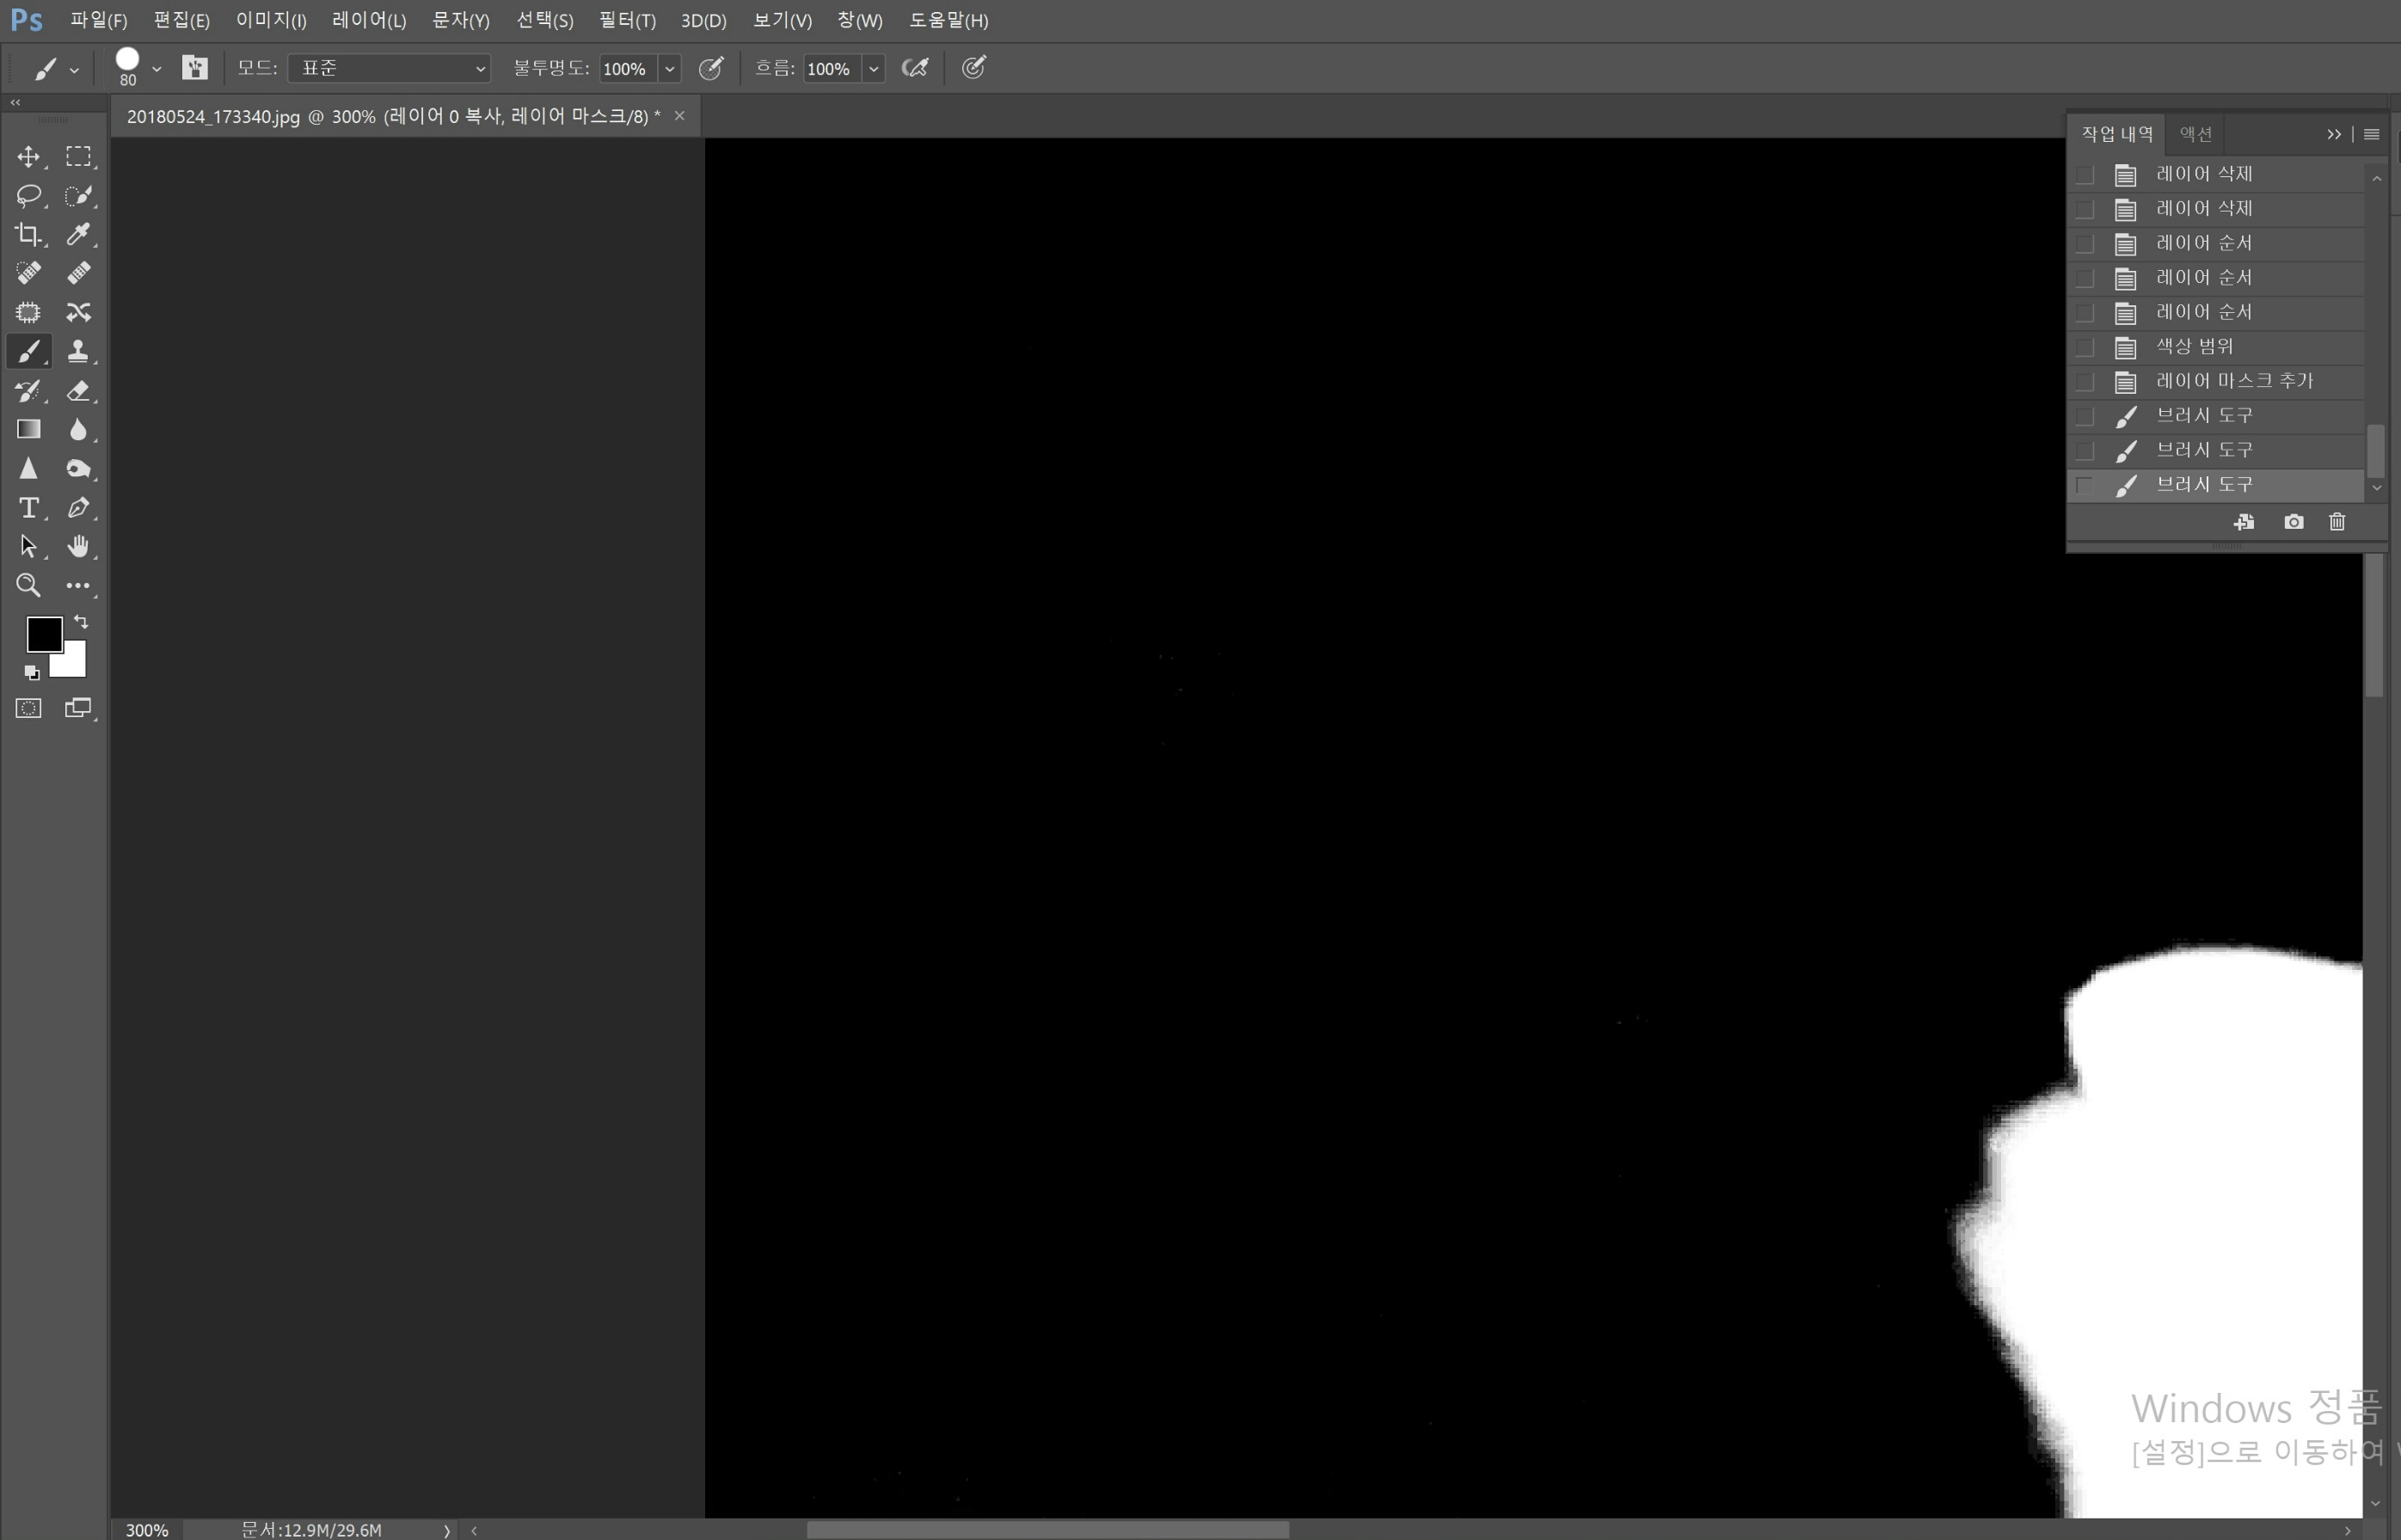Select the Horizontal Type tool
Viewport: 2401px width, 1540px height.
tap(28, 508)
